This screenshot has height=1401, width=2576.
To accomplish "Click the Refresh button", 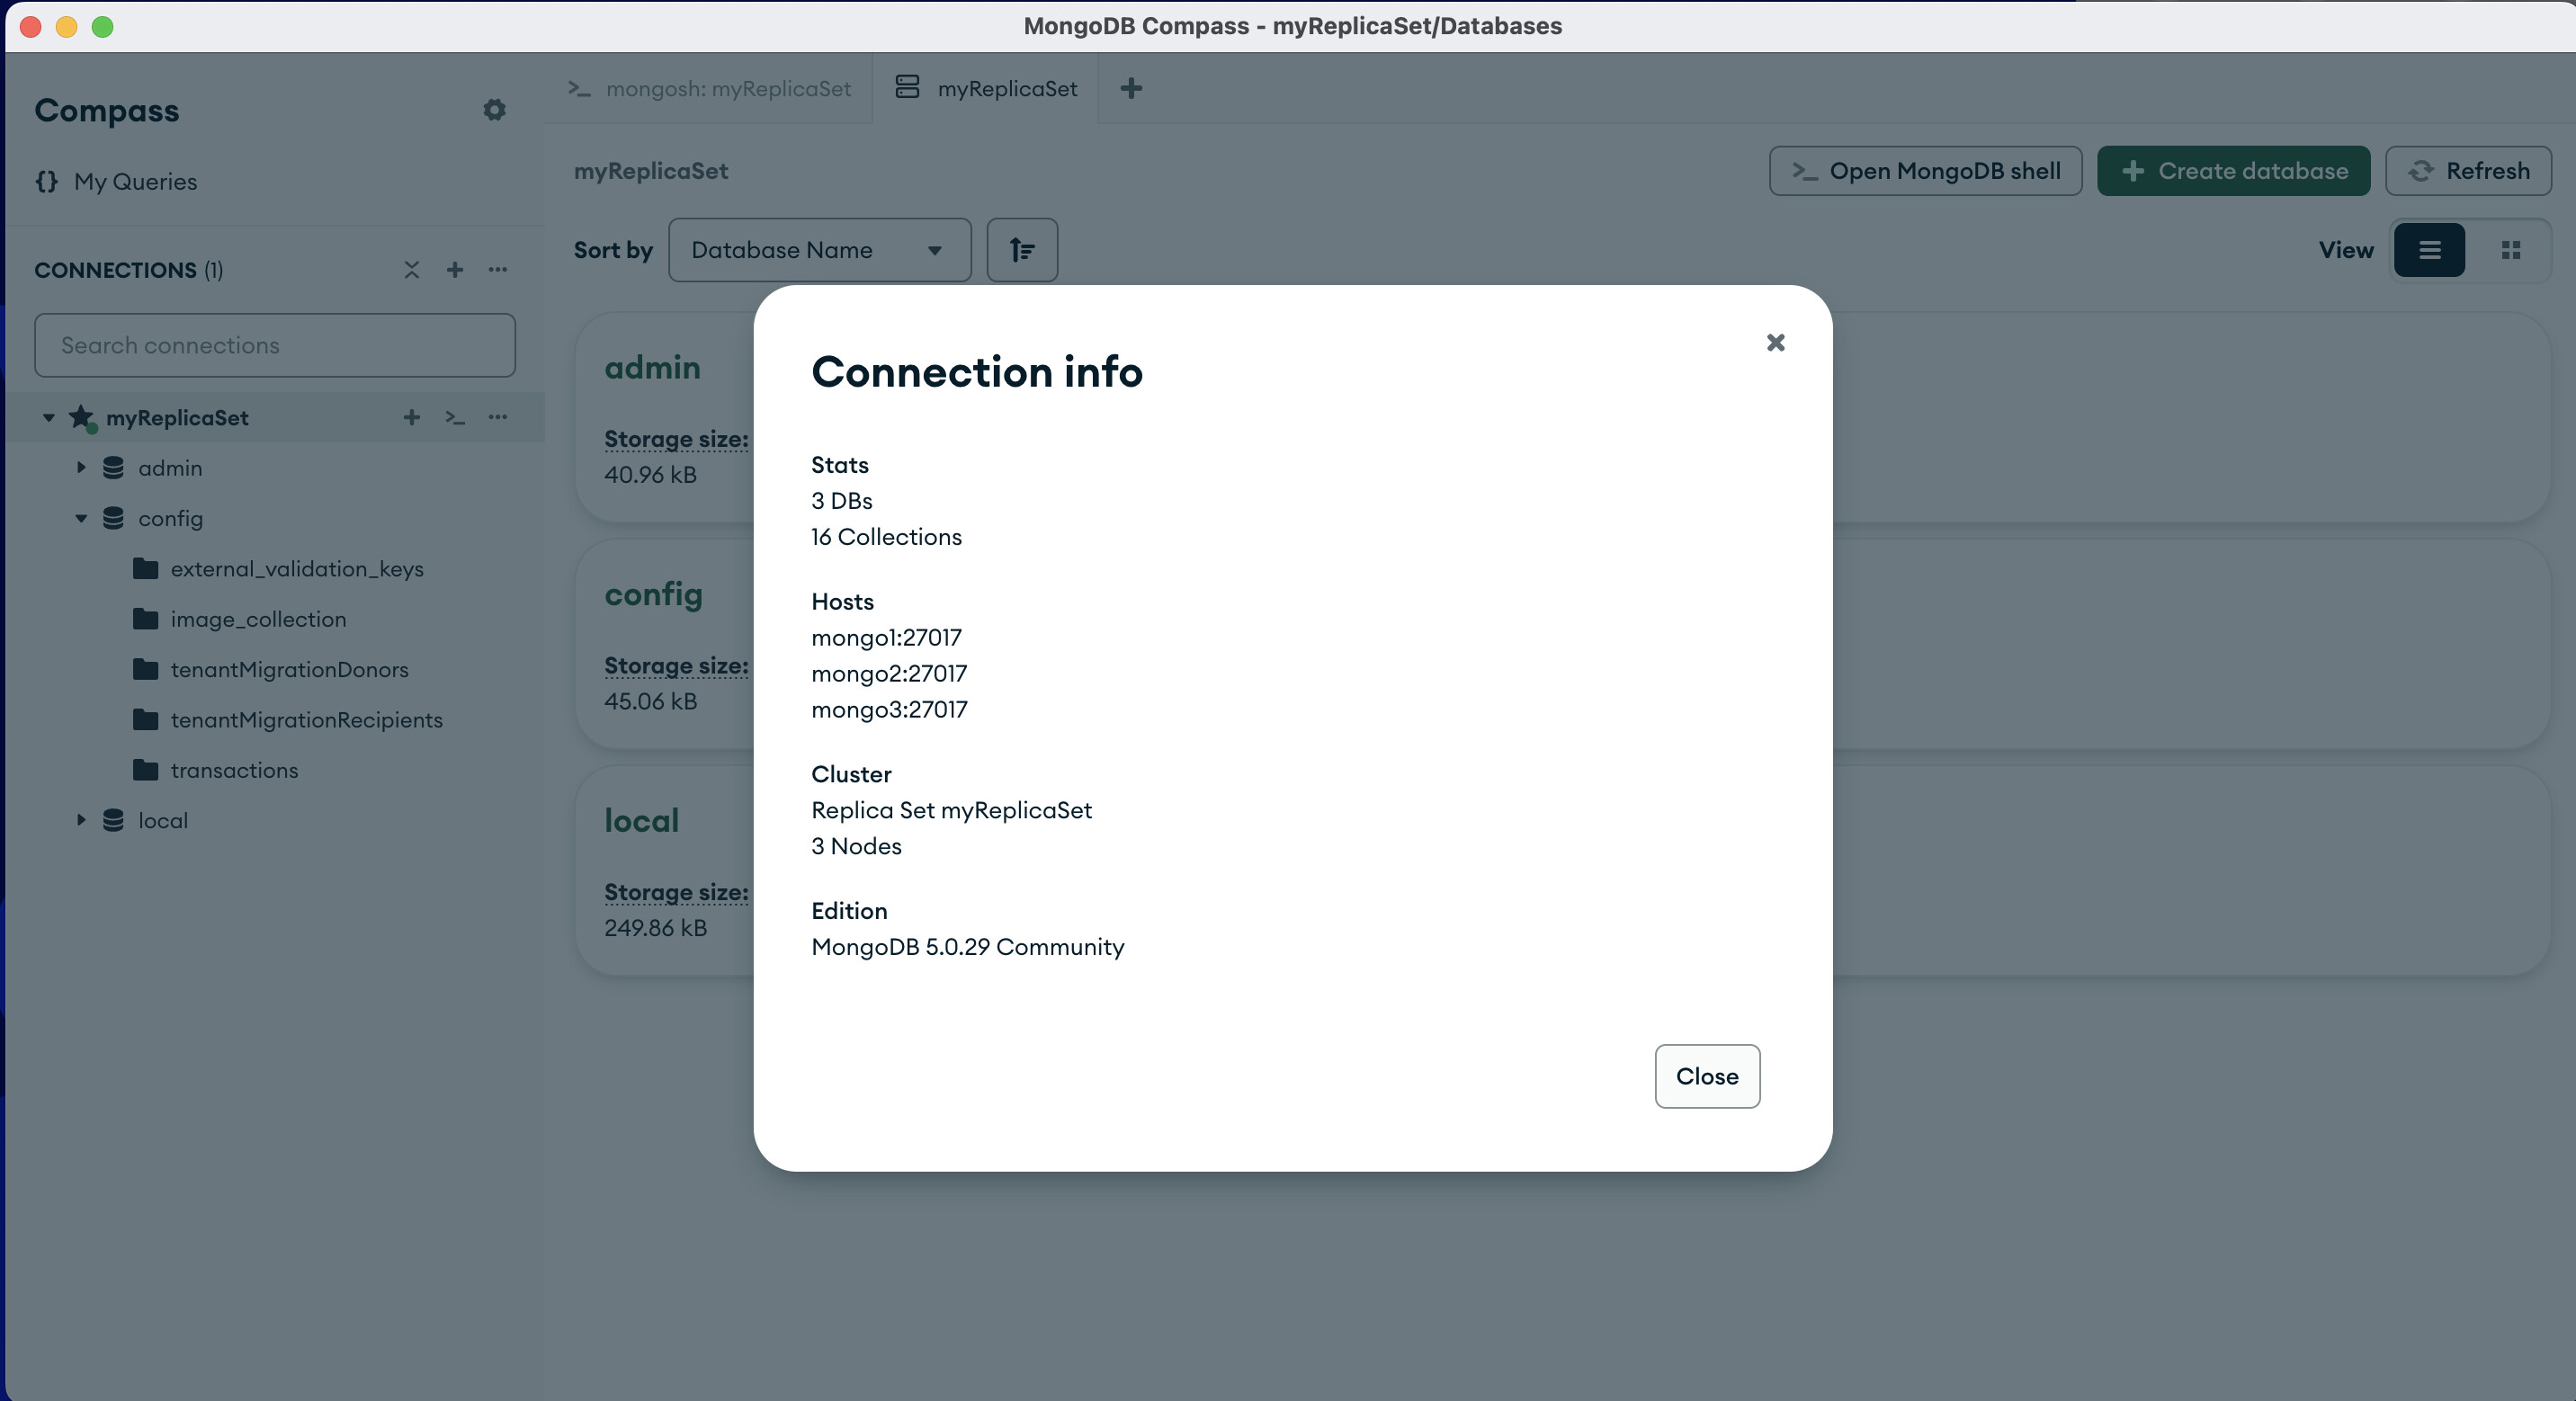I will tap(2468, 171).
